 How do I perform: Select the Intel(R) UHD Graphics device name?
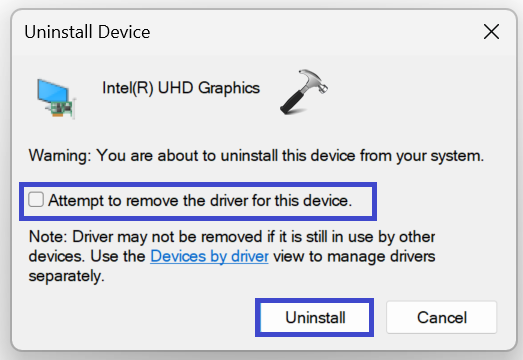coord(181,88)
